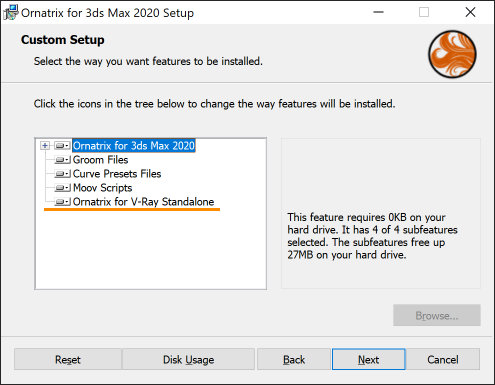Select the Moov Scripts feature label
The width and height of the screenshot is (495, 385).
point(102,188)
